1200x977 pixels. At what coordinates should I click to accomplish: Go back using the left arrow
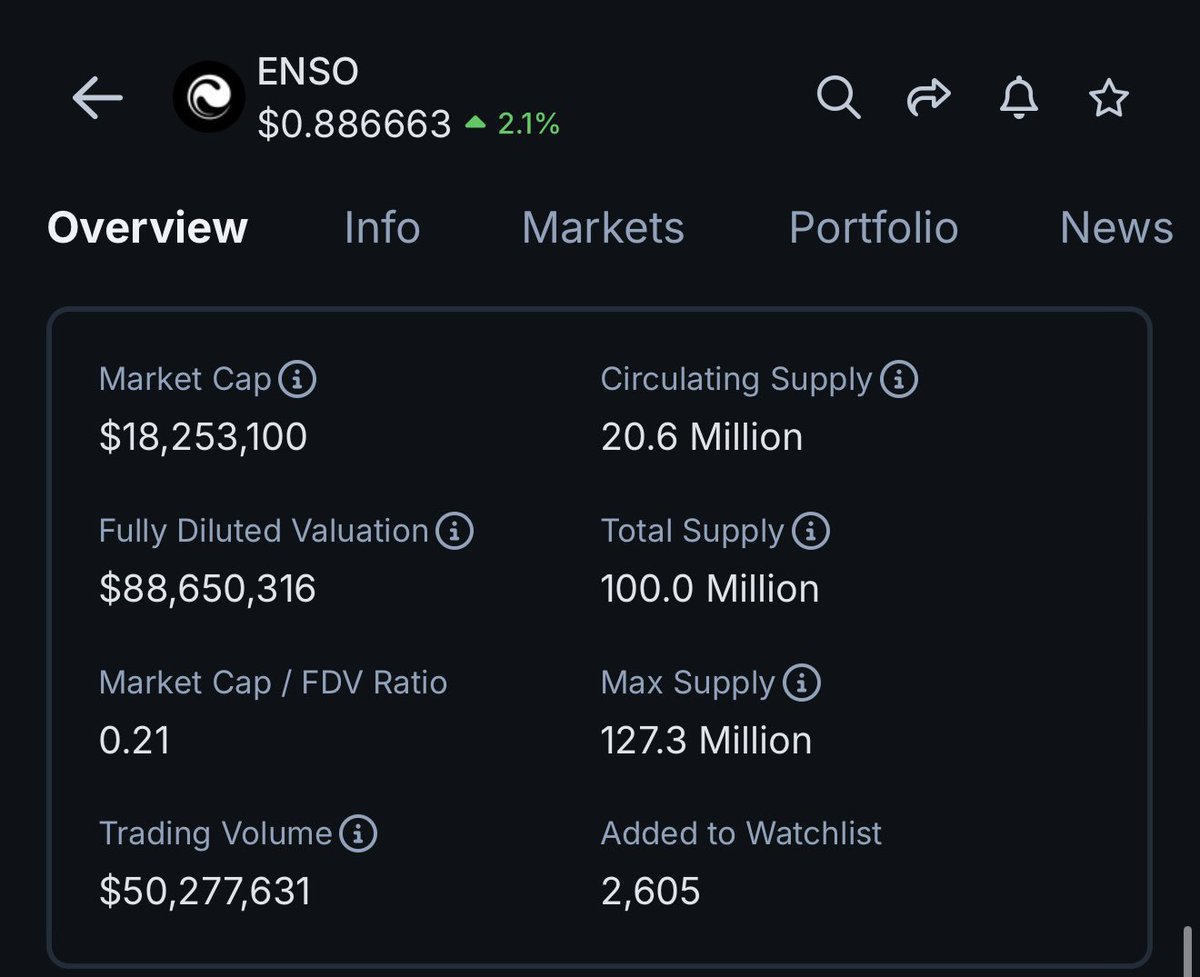point(97,98)
